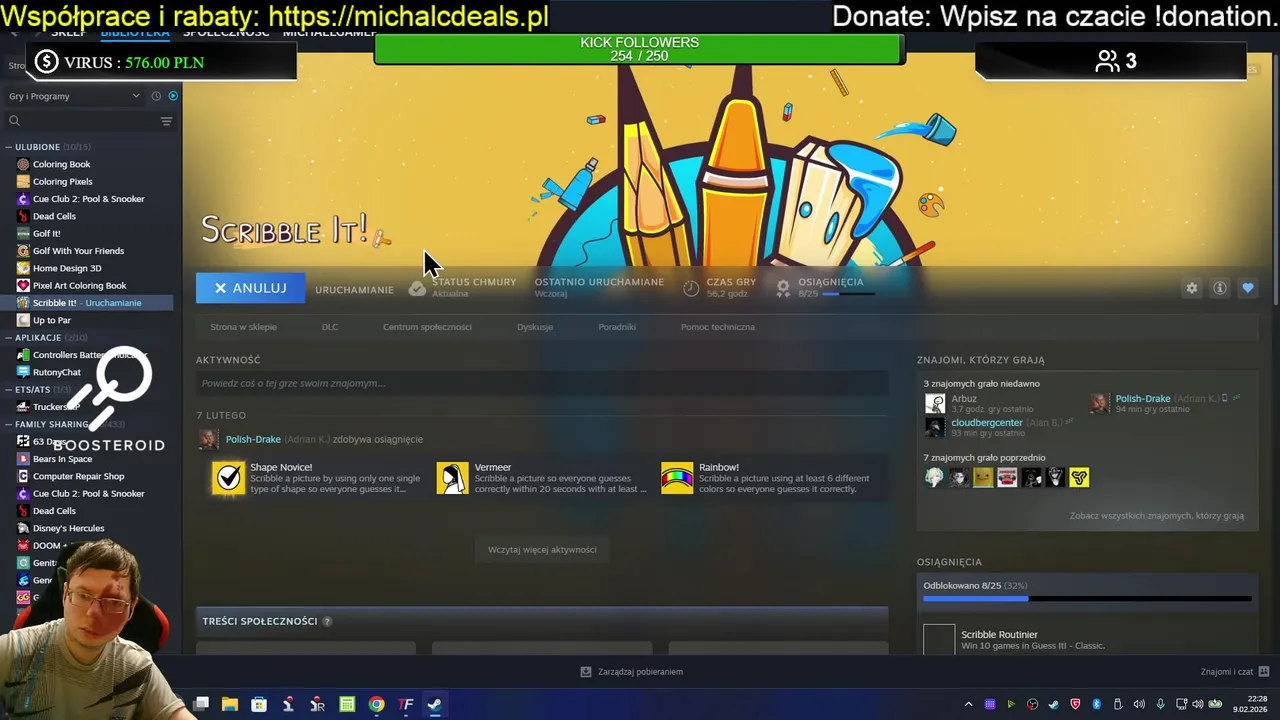Open the Gry i Programy dropdown
1280x720 pixels.
75,96
